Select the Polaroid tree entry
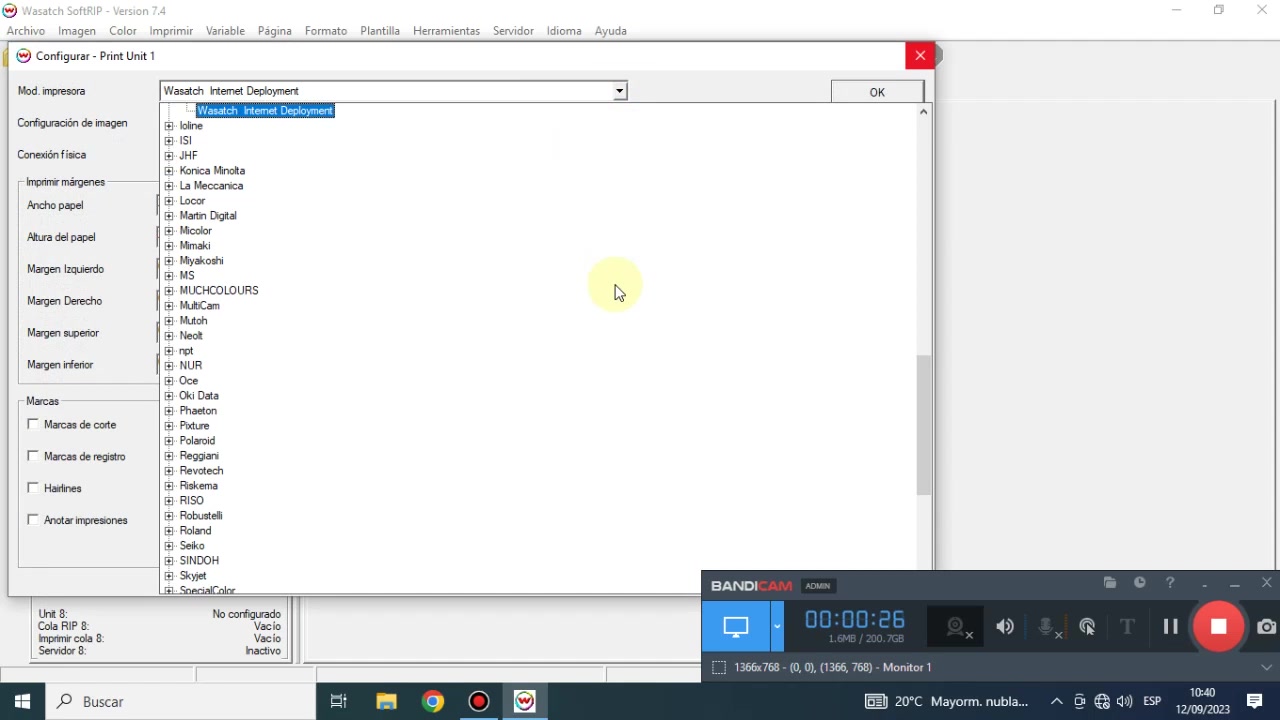Viewport: 1280px width, 720px height. 197,441
